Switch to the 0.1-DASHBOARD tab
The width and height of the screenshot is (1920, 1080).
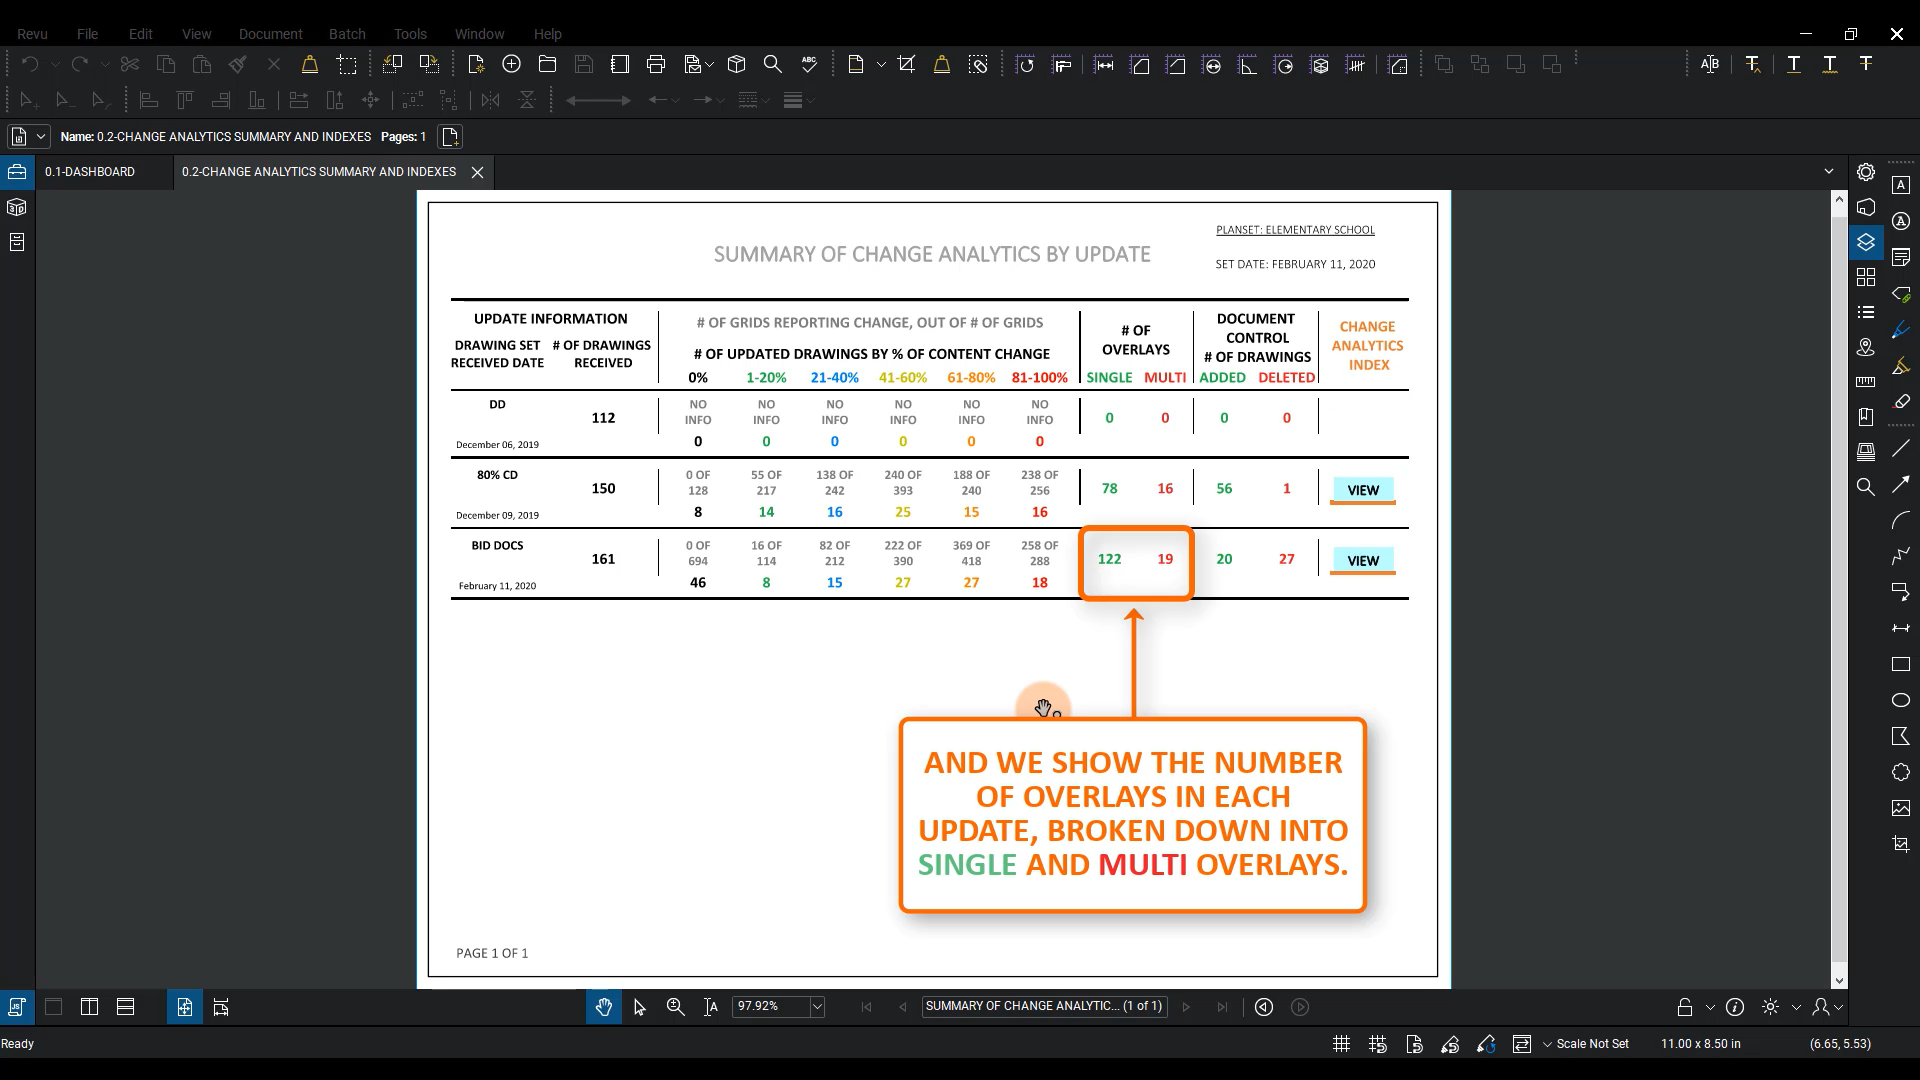[90, 172]
